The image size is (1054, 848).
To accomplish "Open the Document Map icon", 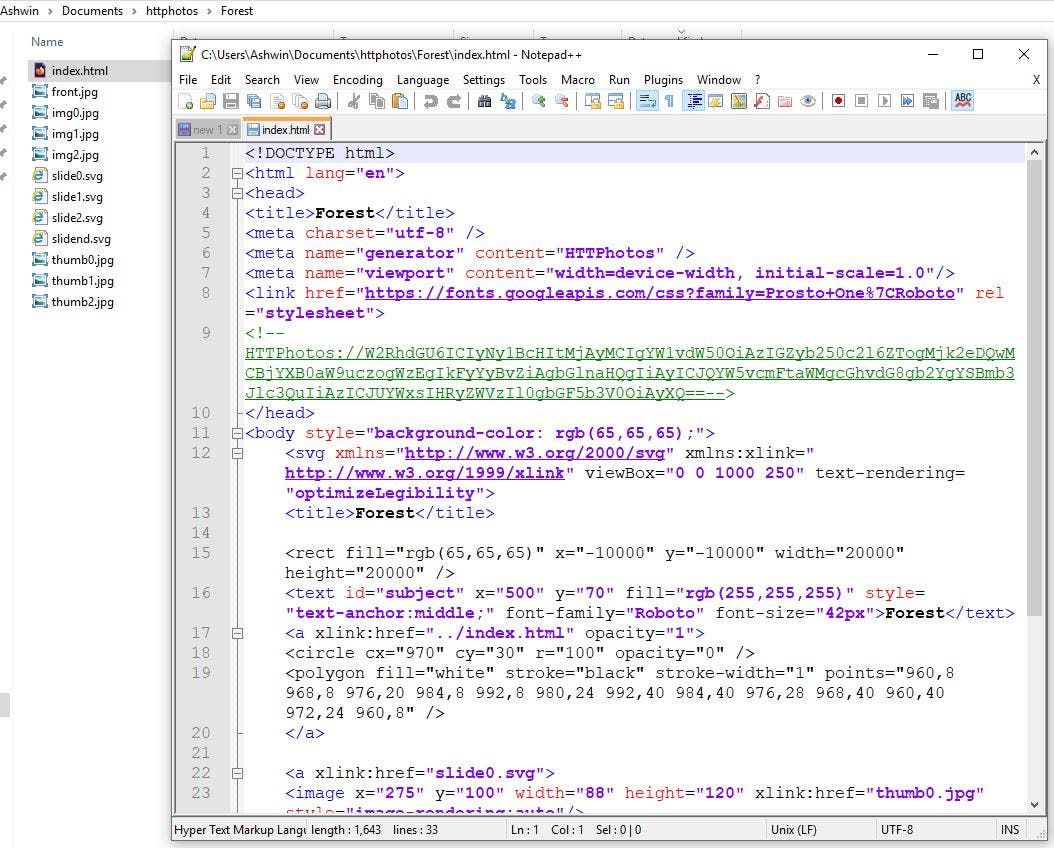I will 739,101.
